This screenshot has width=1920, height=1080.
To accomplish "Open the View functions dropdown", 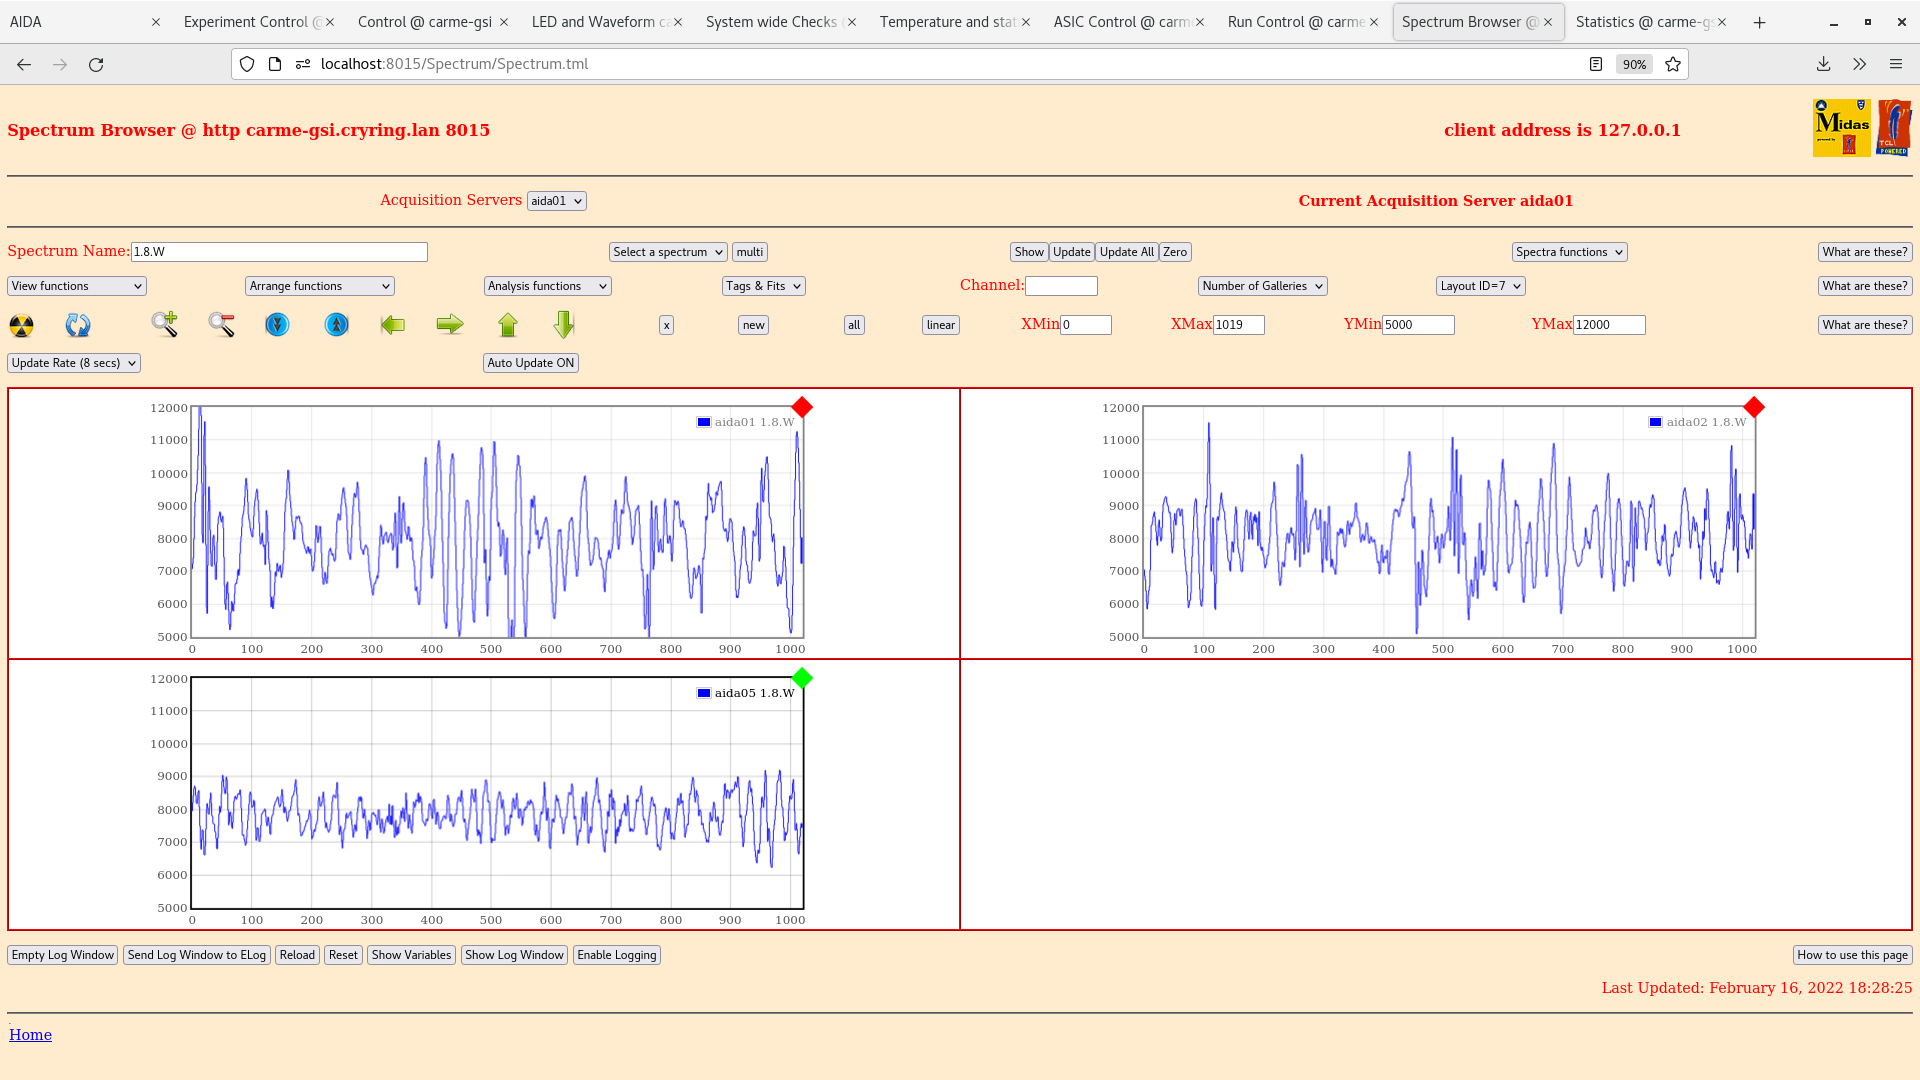I will pyautogui.click(x=77, y=286).
